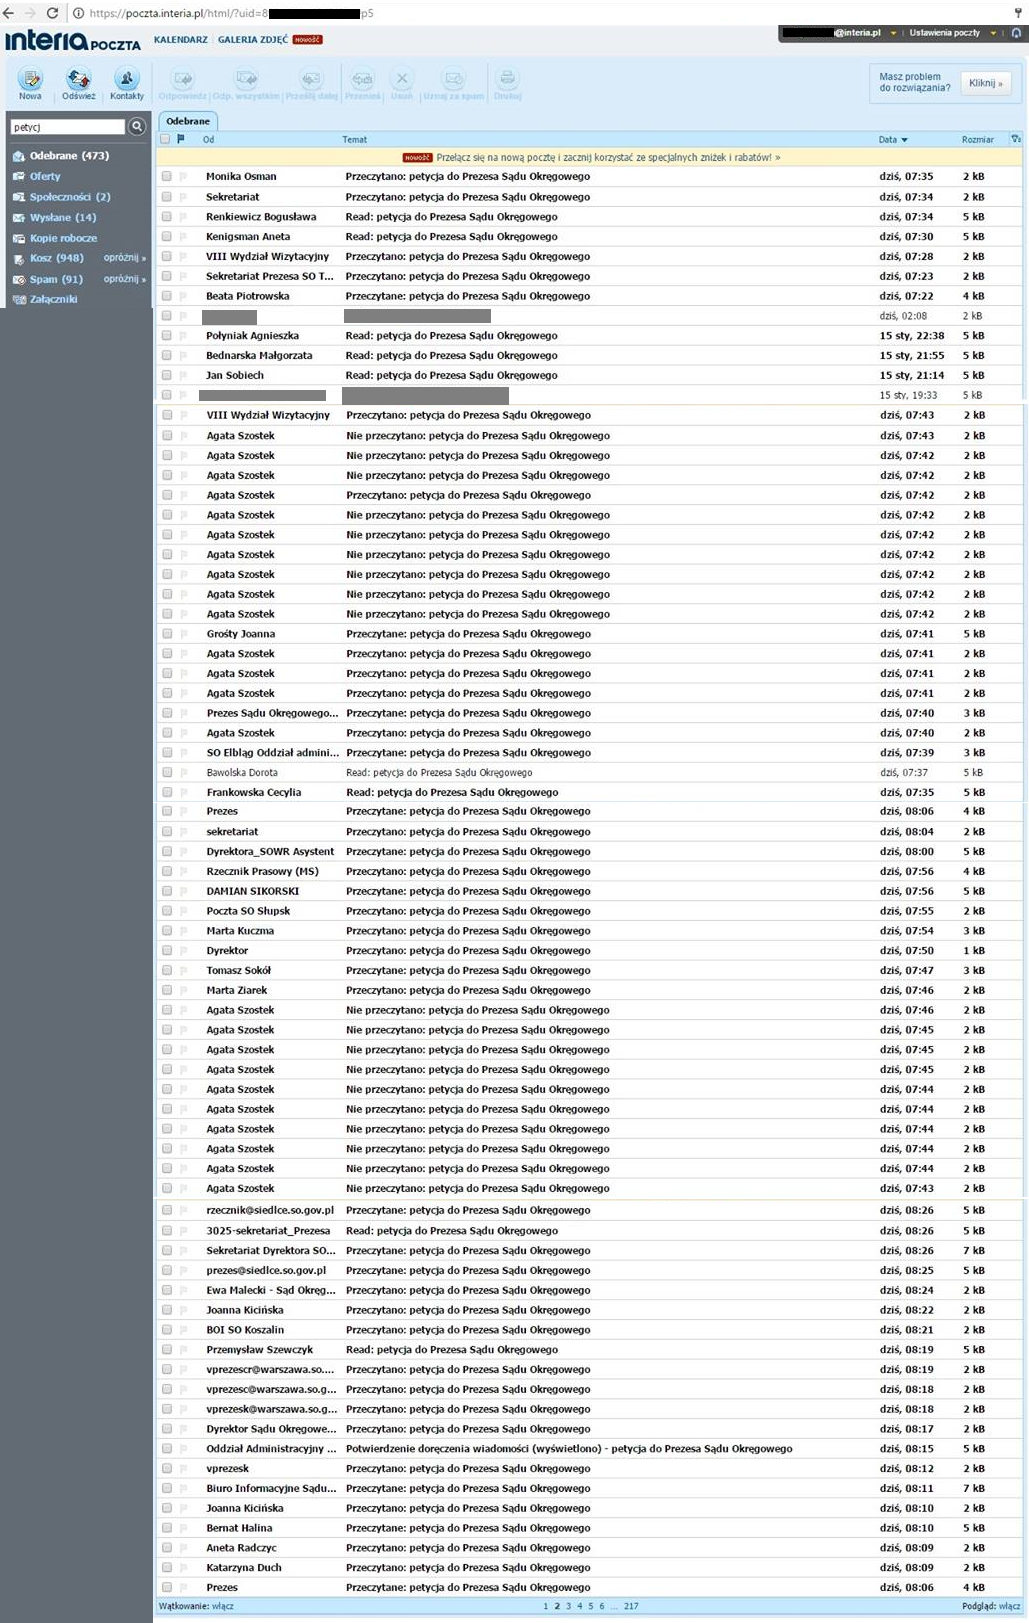Viewport: 1029px width, 1623px height.
Task: Sort messages by the Data column
Action: 893,140
